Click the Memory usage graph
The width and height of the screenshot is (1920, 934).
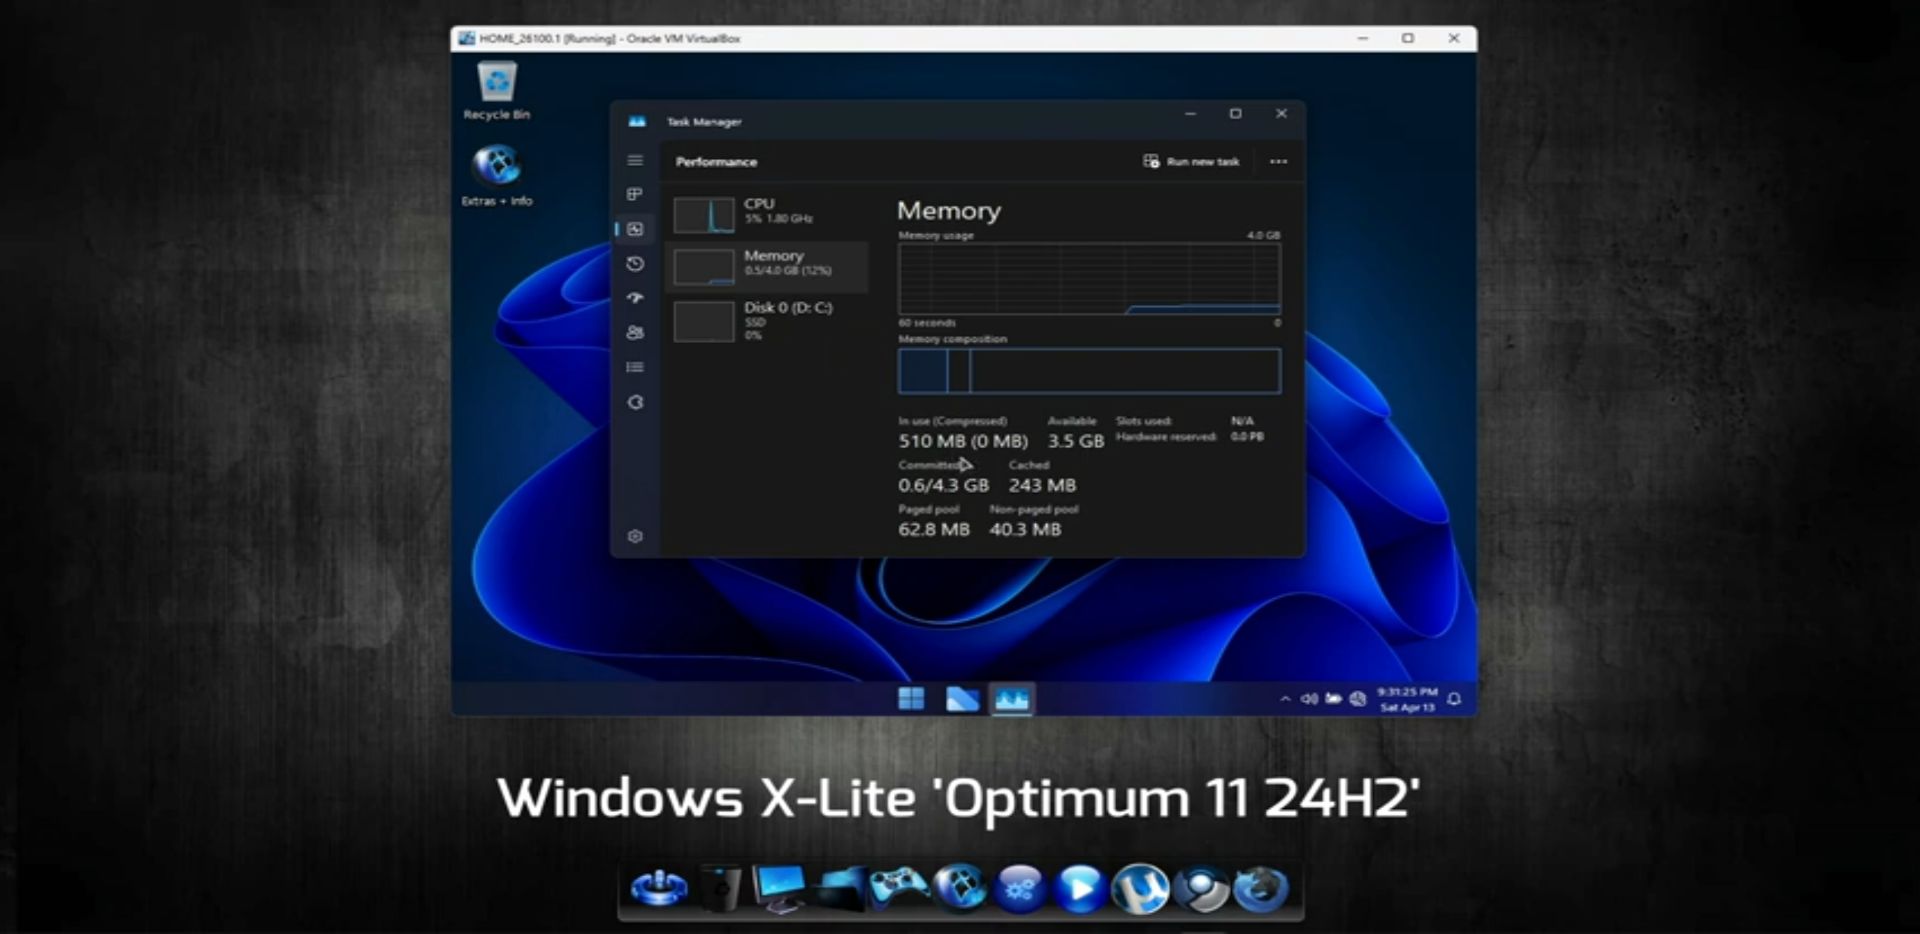tap(1089, 279)
